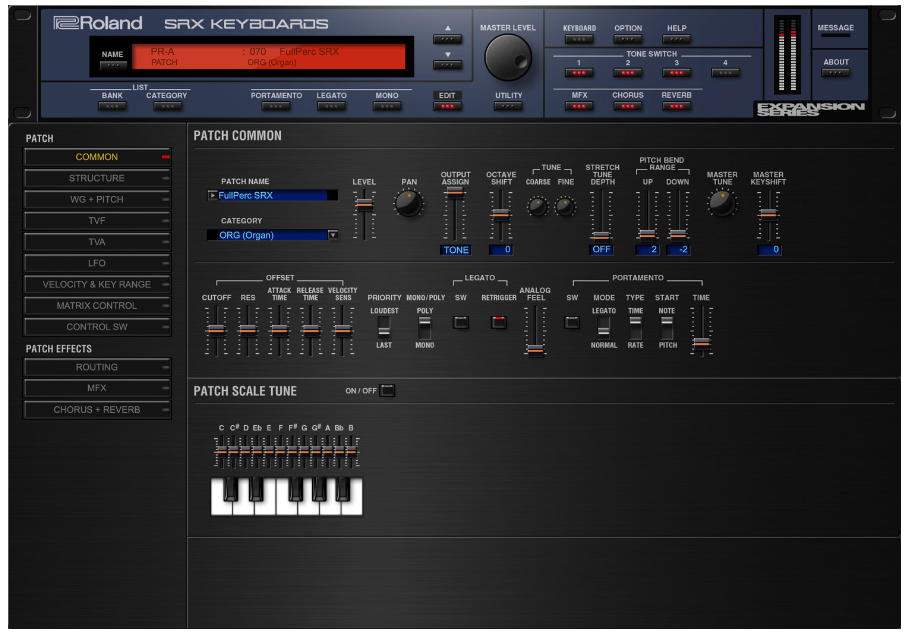
Task: Toggle the Chorus switch
Action: pyautogui.click(x=628, y=107)
